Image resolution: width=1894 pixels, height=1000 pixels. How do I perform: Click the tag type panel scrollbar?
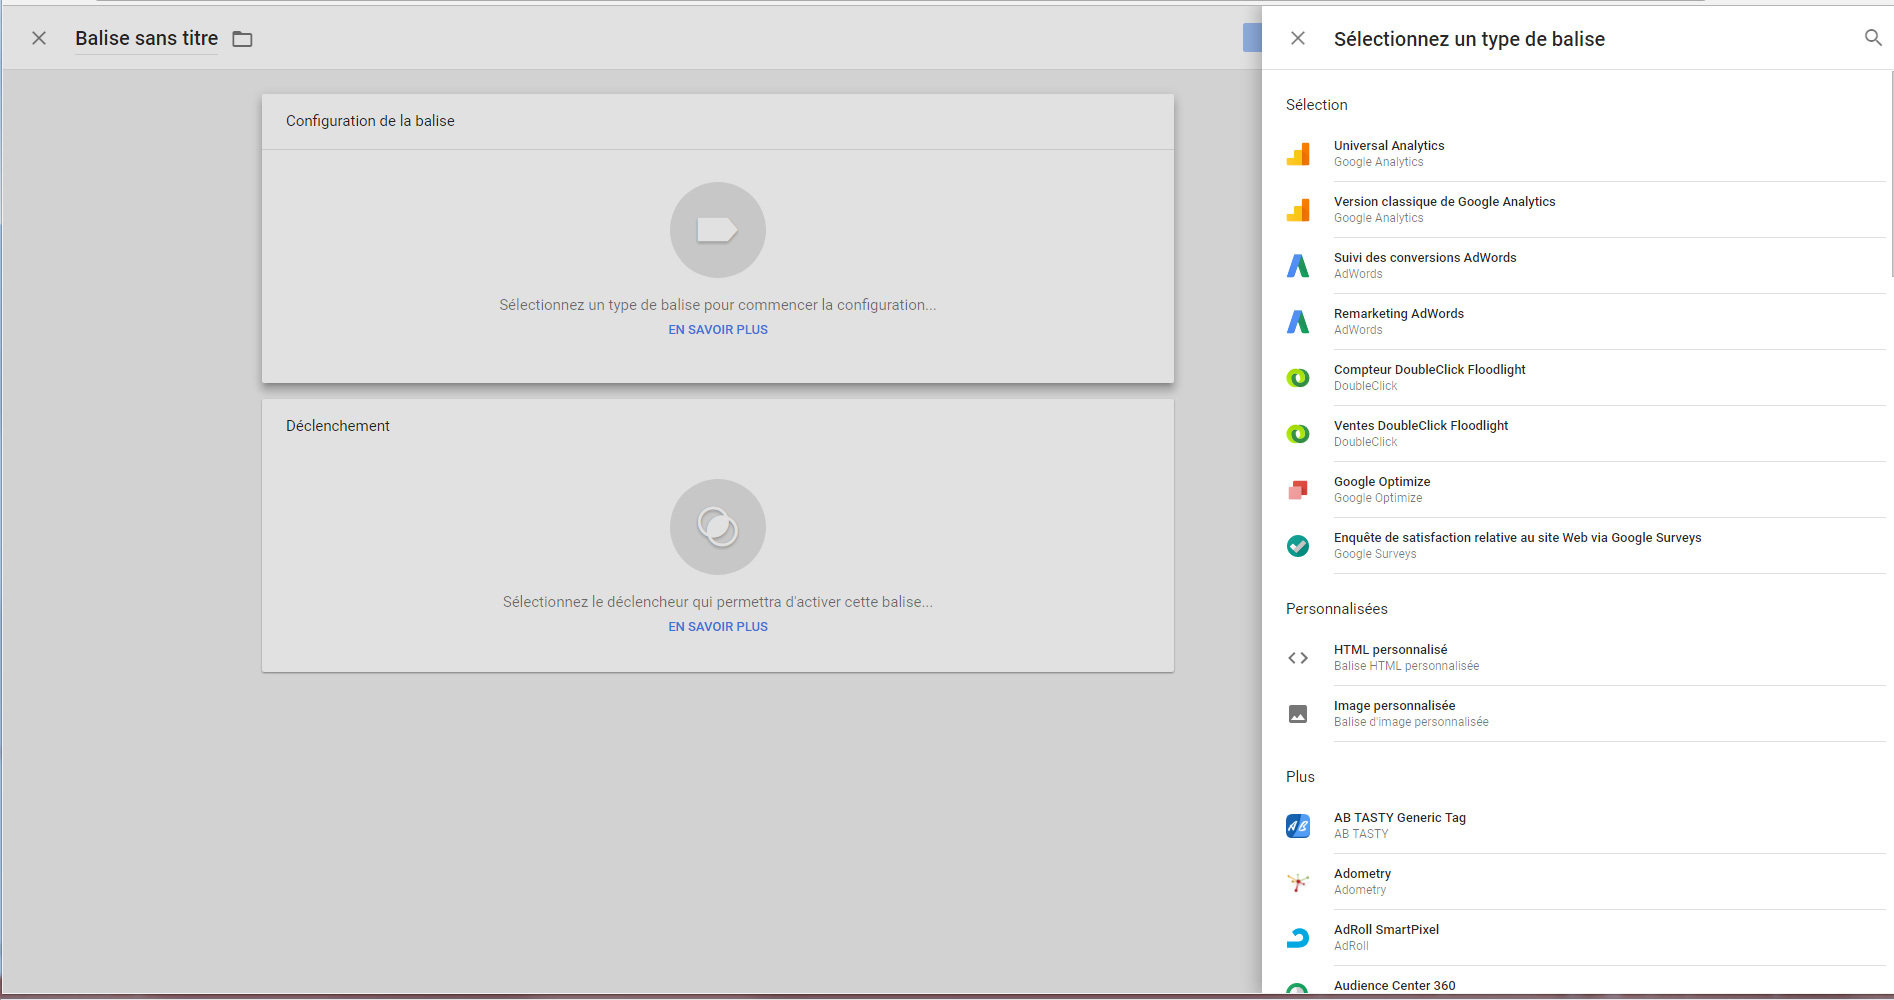pos(1890,174)
